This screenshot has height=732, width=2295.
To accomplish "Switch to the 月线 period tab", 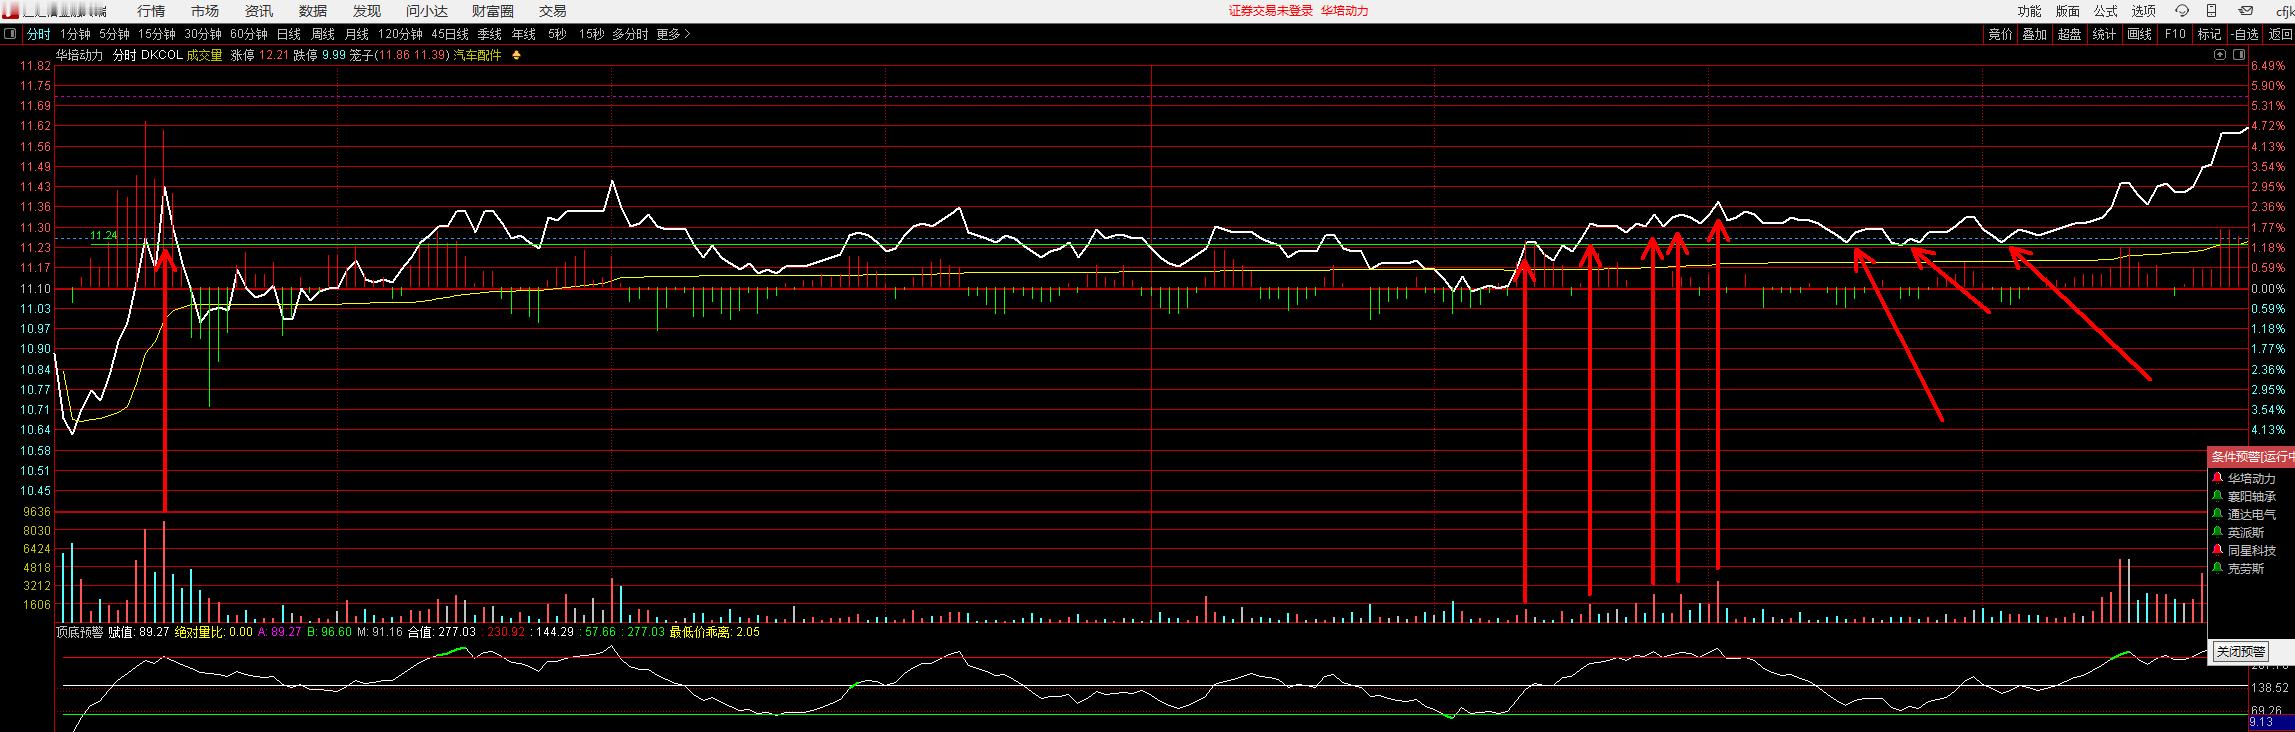I will [x=357, y=34].
